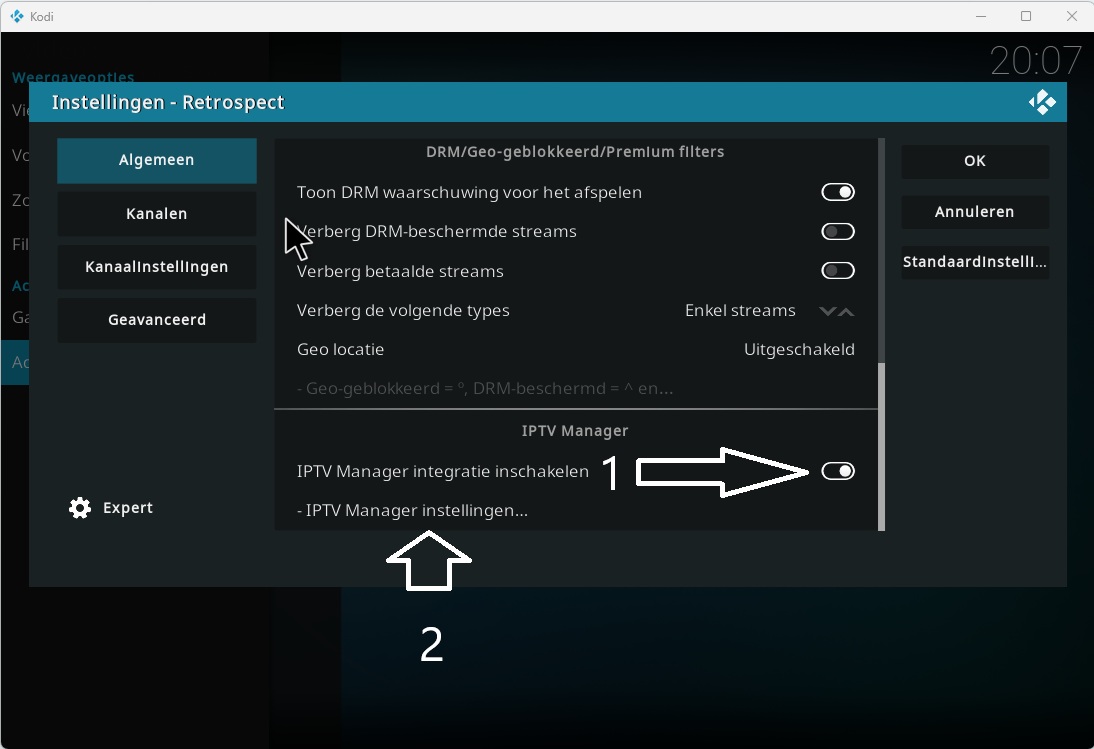Click up arrow for Verberg de volgende types
Screen dimensions: 1094x749
coord(846,311)
